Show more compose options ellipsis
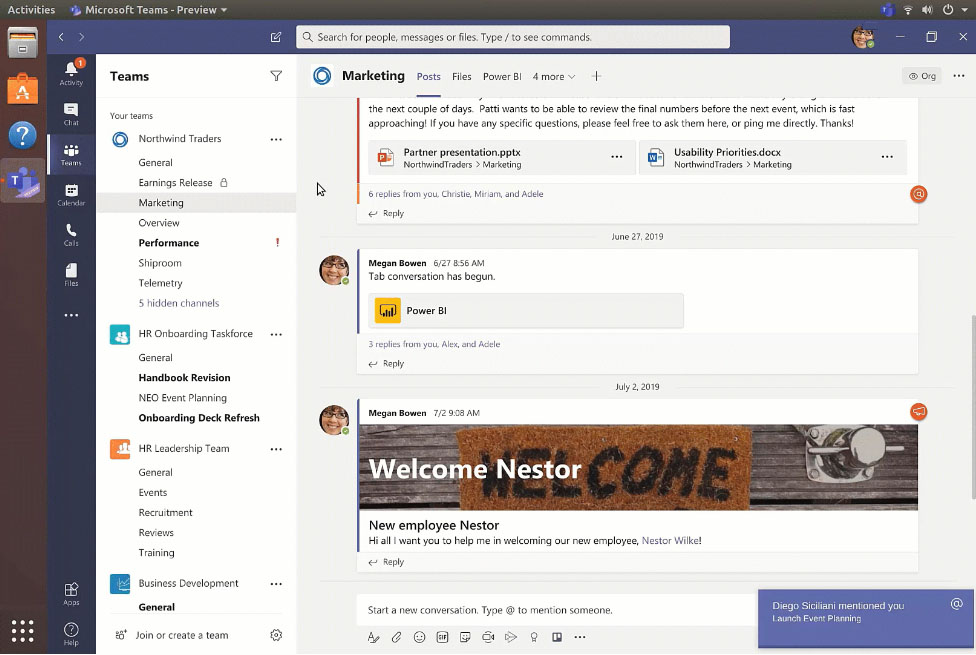976x655 pixels. coord(580,637)
